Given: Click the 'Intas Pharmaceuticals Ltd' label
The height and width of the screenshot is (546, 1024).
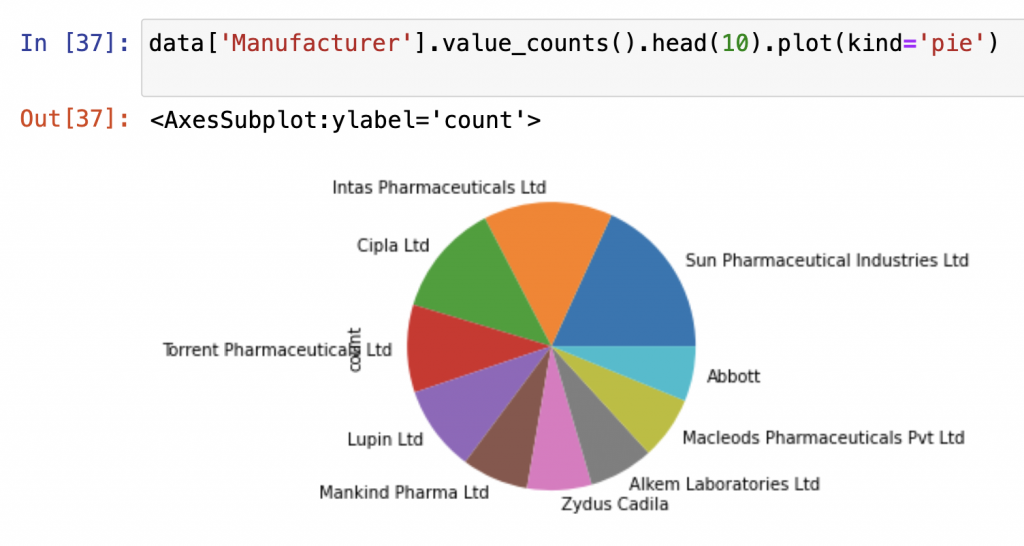Looking at the screenshot, I should 439,187.
